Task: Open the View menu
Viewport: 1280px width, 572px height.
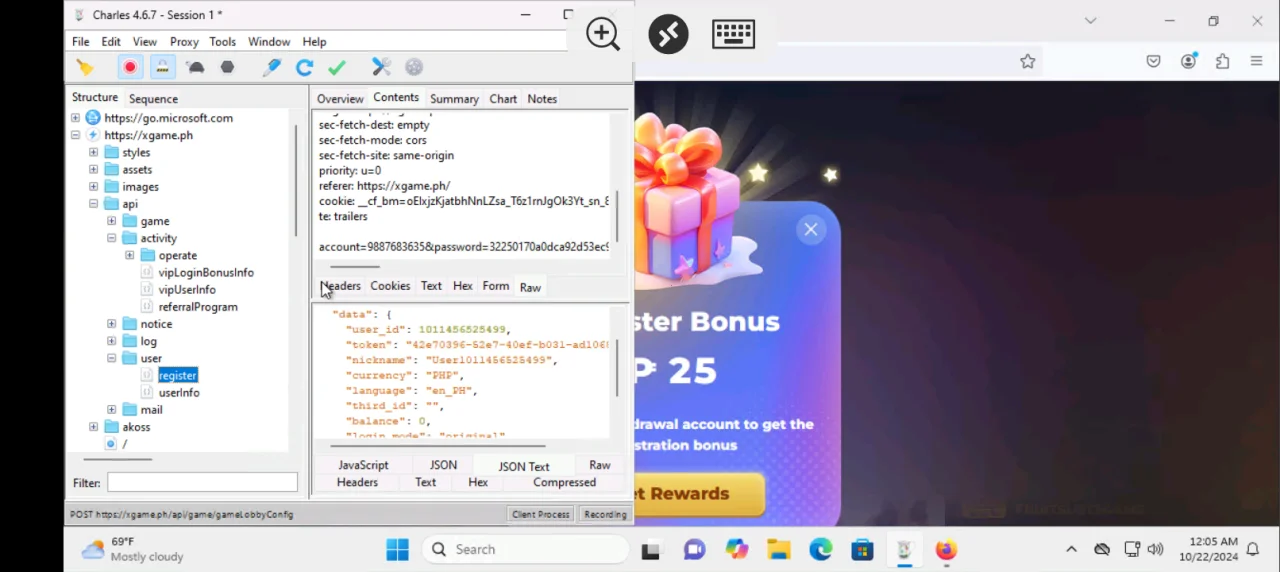Action: pos(145,42)
